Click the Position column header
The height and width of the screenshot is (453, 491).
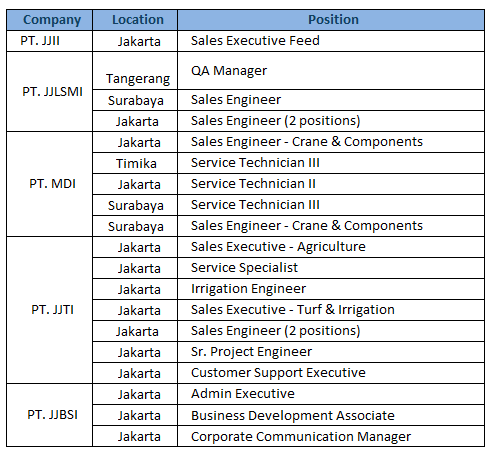pyautogui.click(x=331, y=20)
